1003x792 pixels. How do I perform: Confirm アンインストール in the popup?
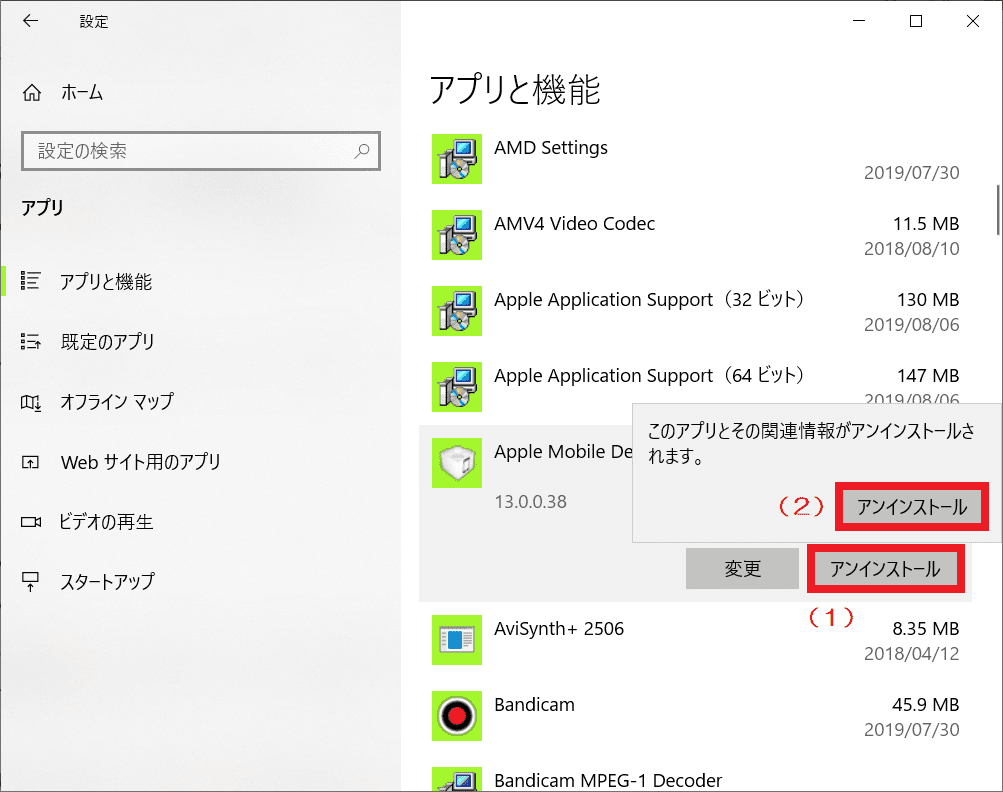click(912, 507)
